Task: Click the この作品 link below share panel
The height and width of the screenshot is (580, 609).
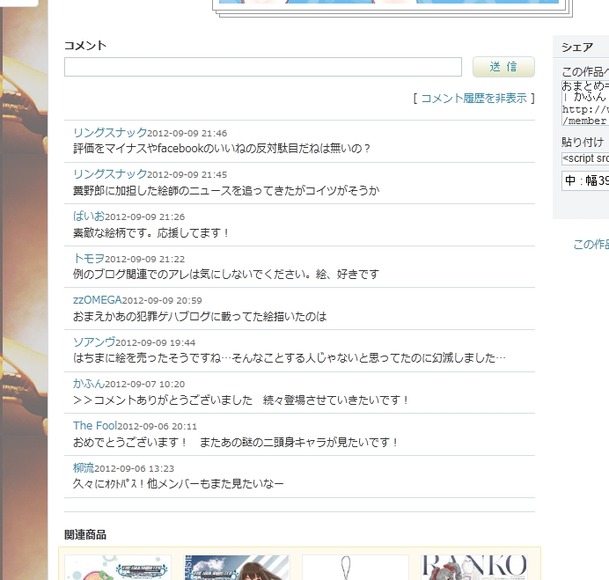Action: point(591,244)
